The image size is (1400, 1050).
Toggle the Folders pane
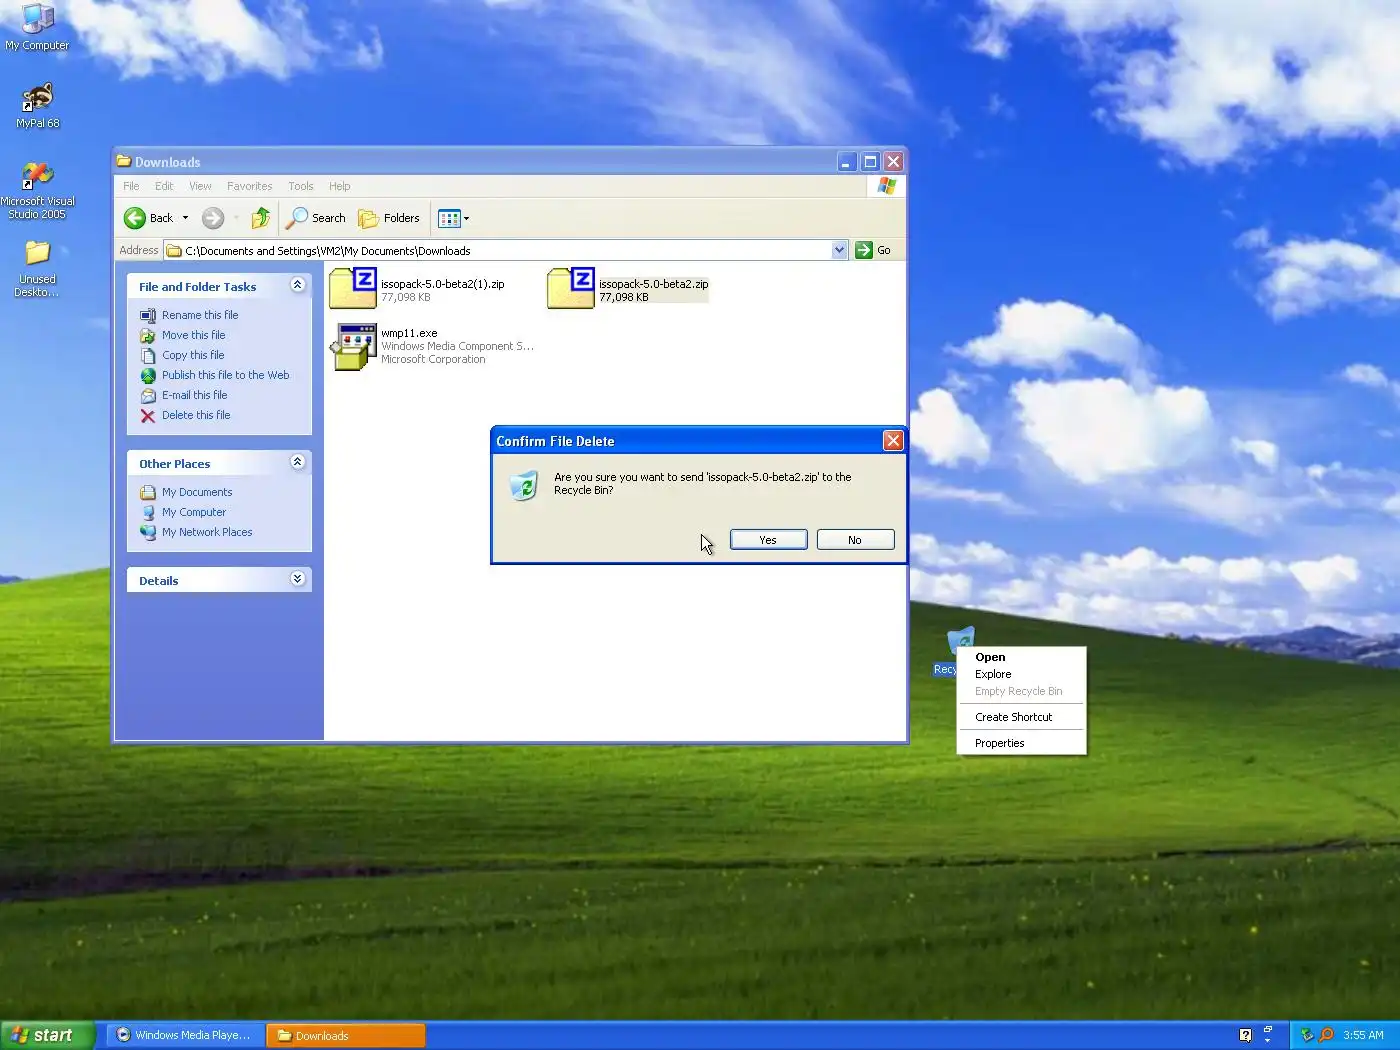pos(389,218)
